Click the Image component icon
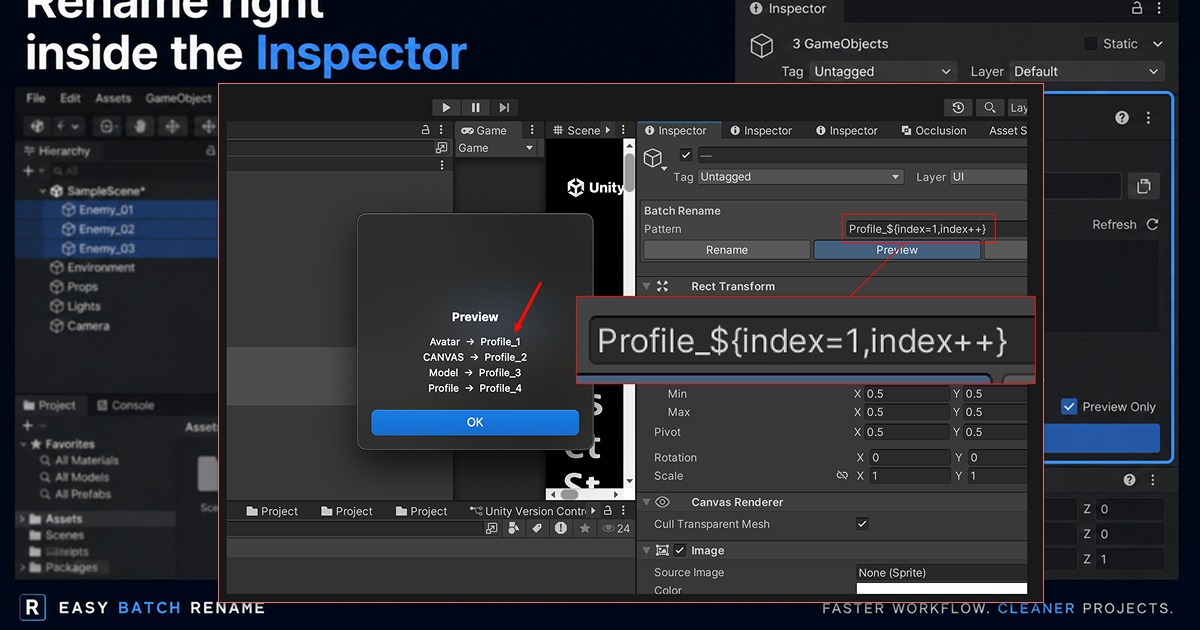Viewport: 1200px width, 630px height. [662, 551]
